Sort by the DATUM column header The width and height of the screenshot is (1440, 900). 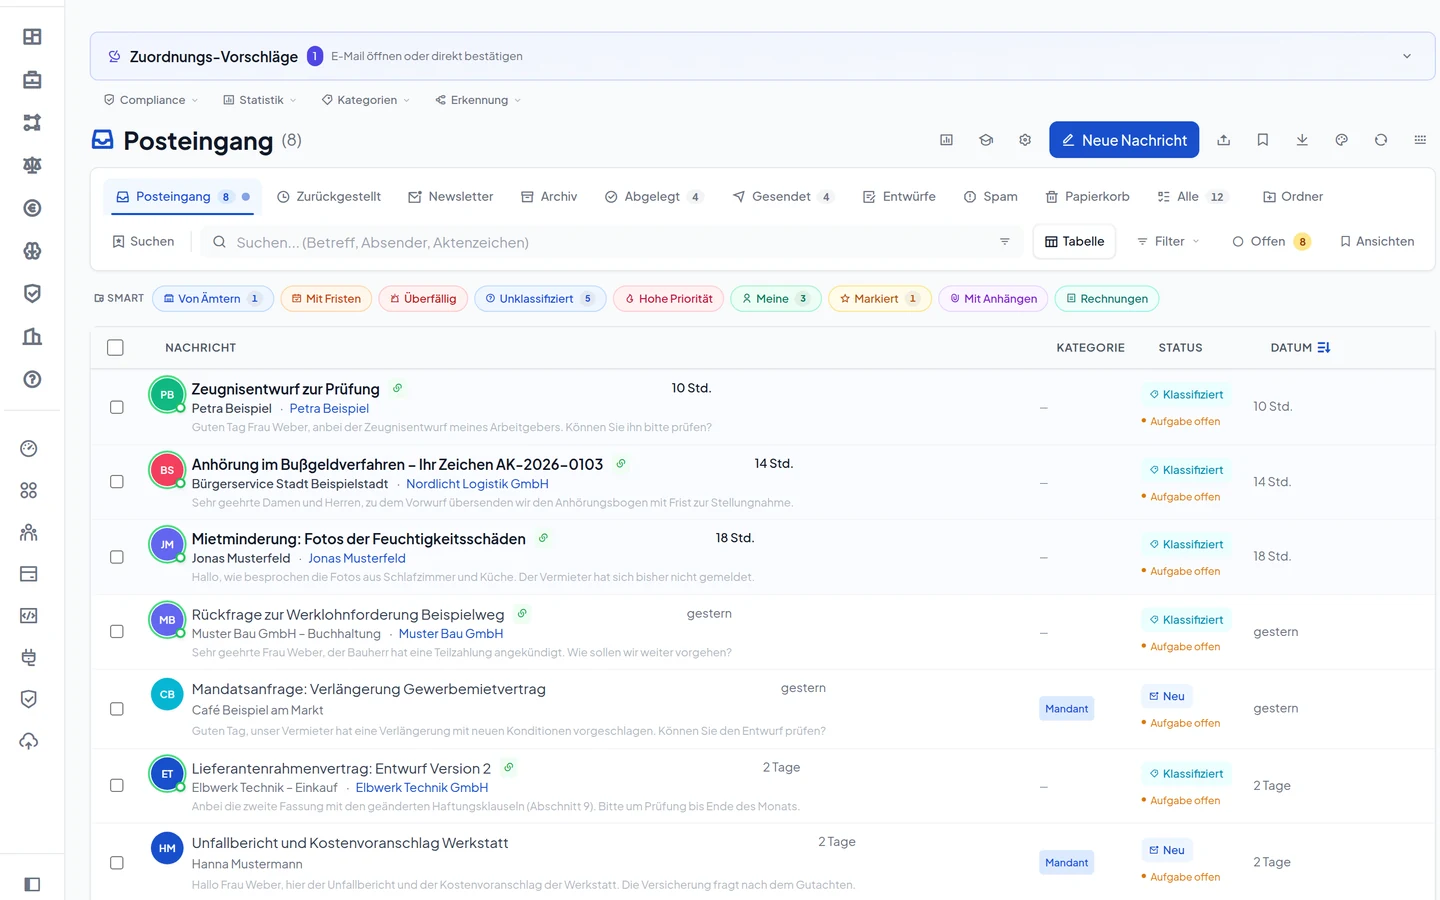(x=1300, y=348)
